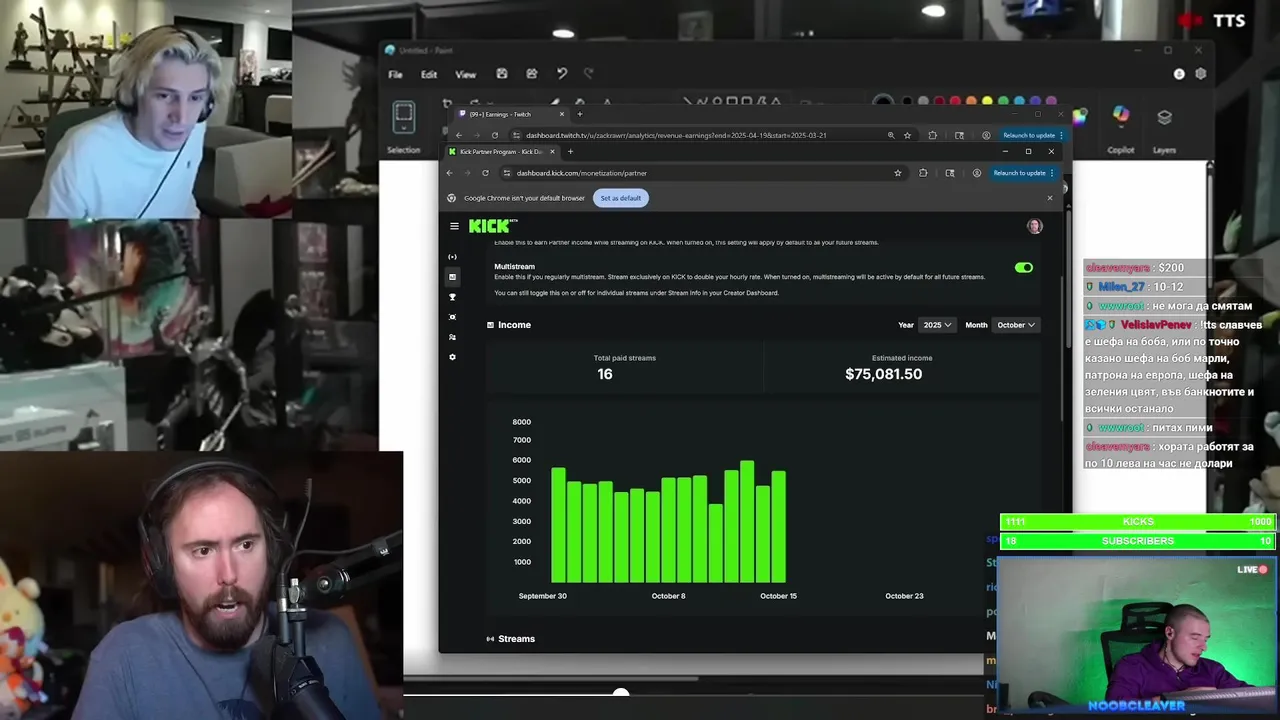Click the KICK logo

pos(491,226)
